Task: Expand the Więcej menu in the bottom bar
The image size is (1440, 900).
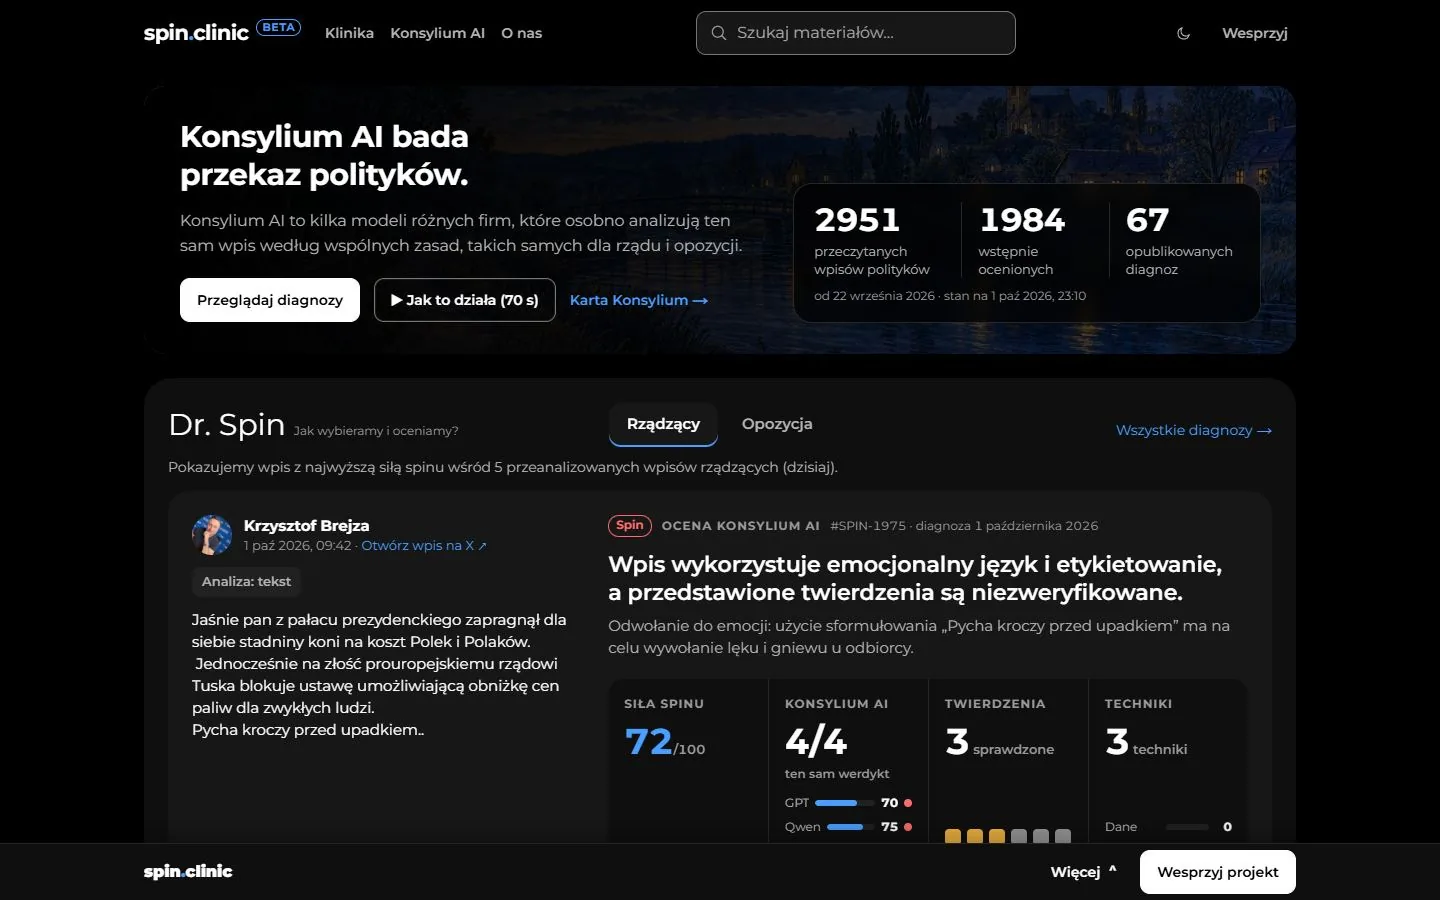Action: (x=1083, y=872)
